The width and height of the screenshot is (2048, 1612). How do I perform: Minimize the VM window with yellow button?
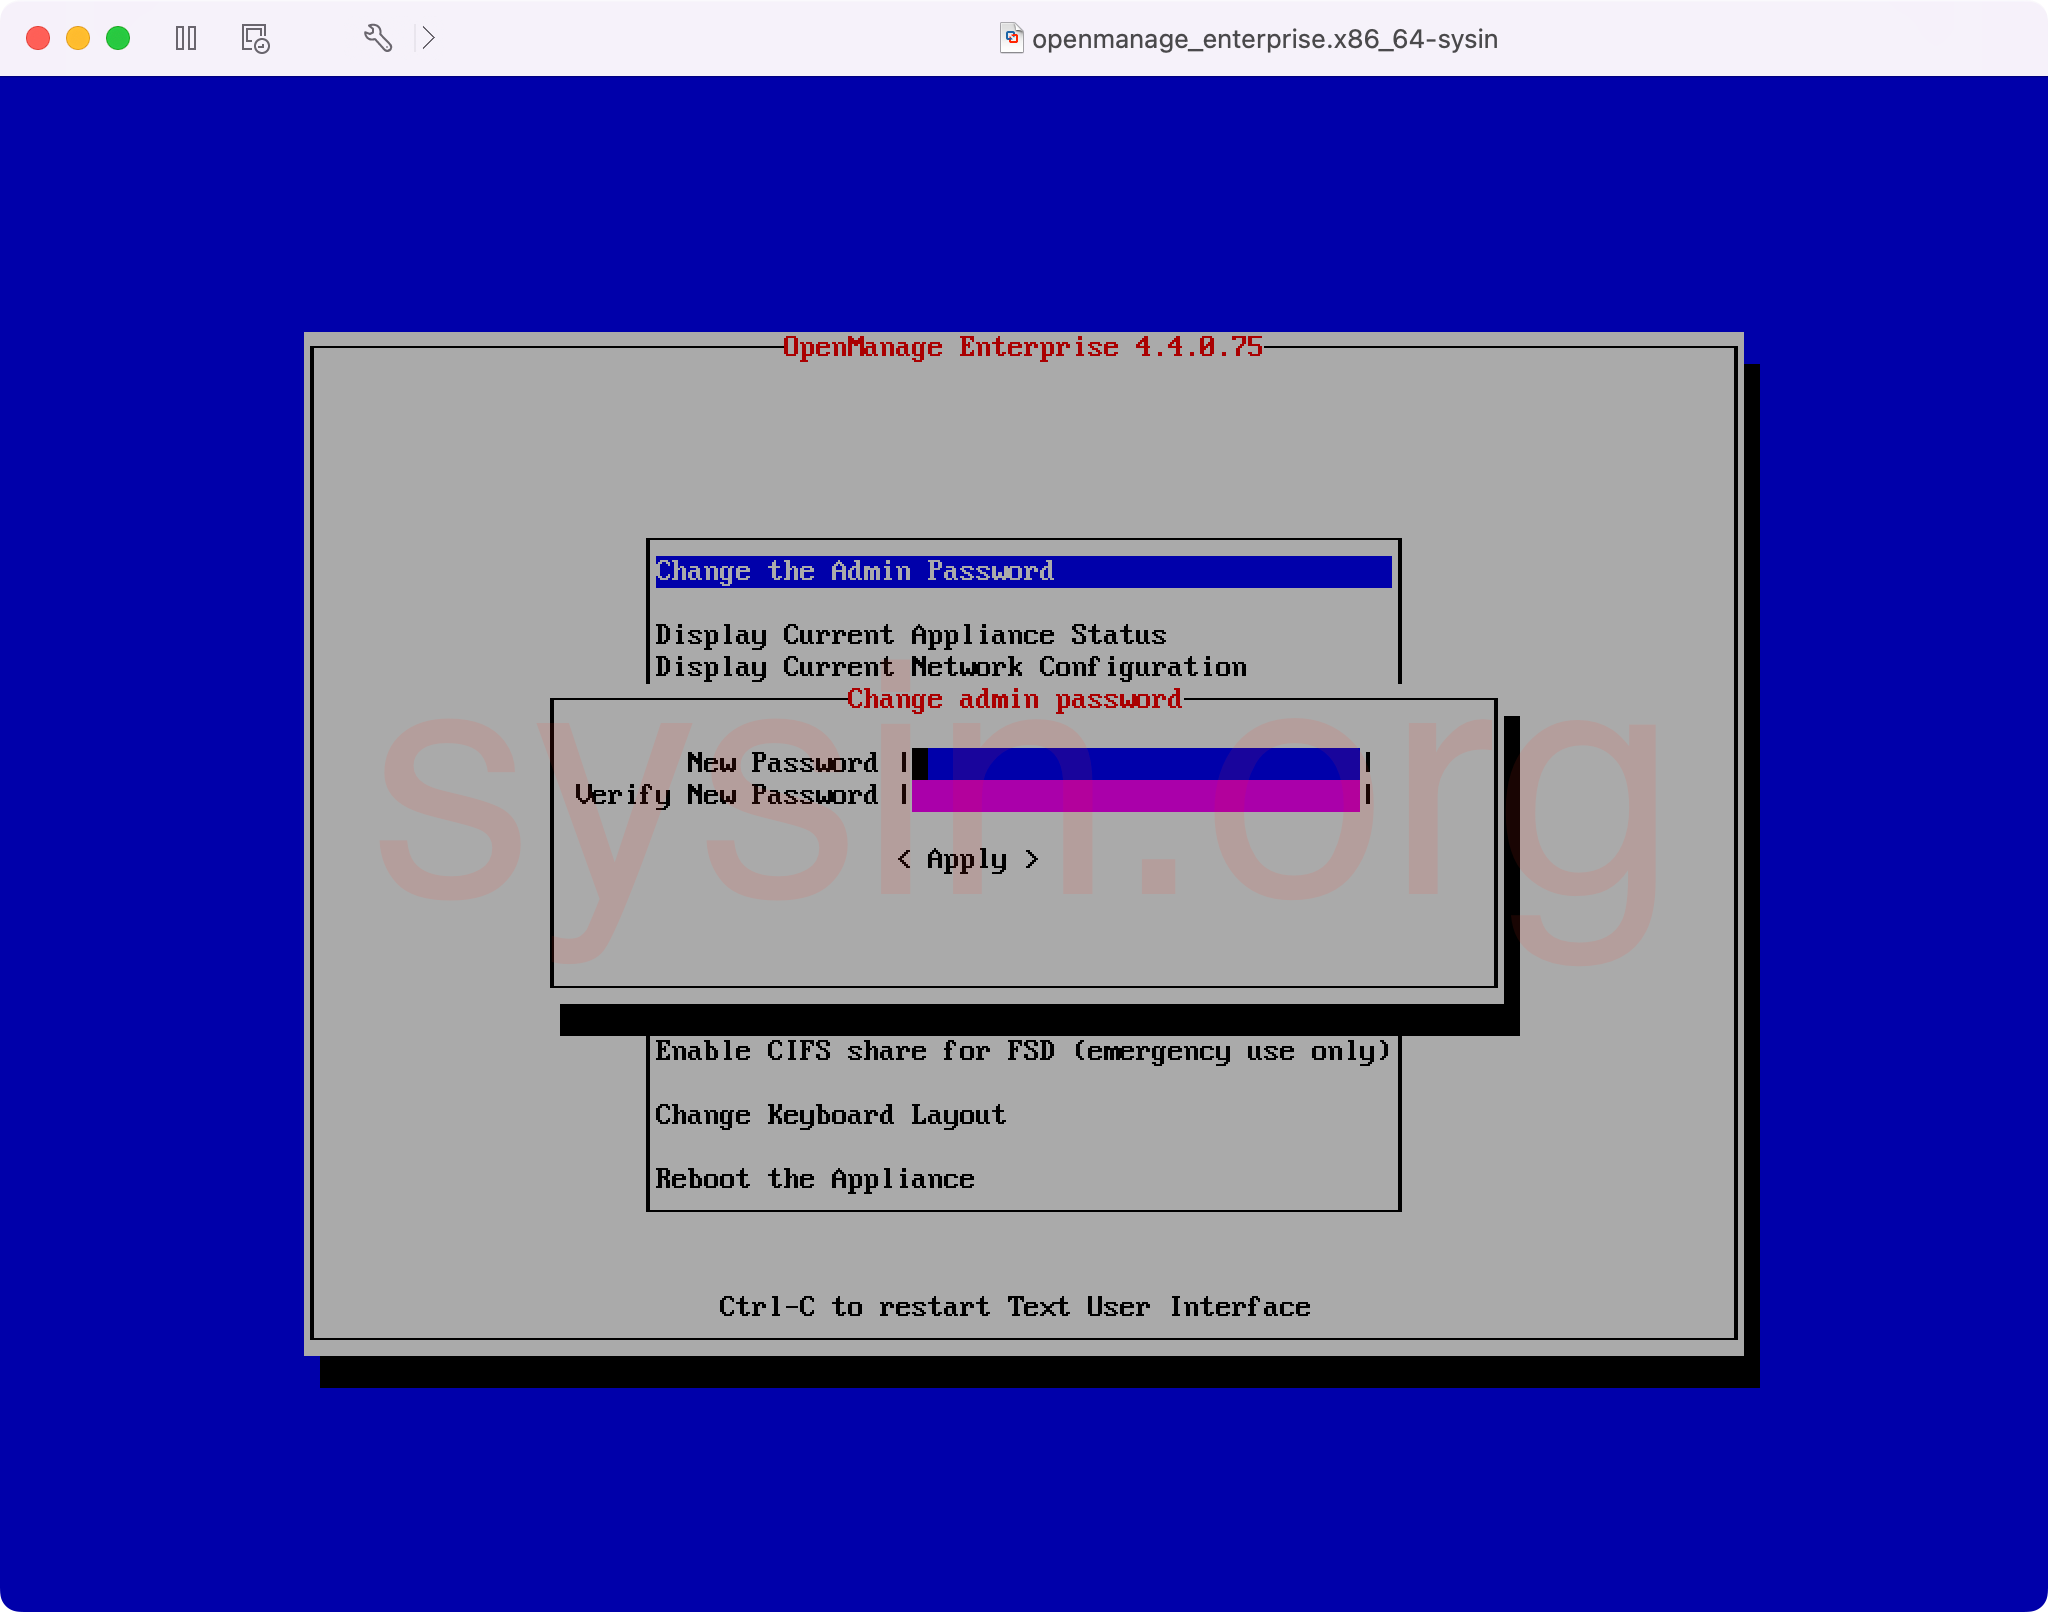click(78, 39)
